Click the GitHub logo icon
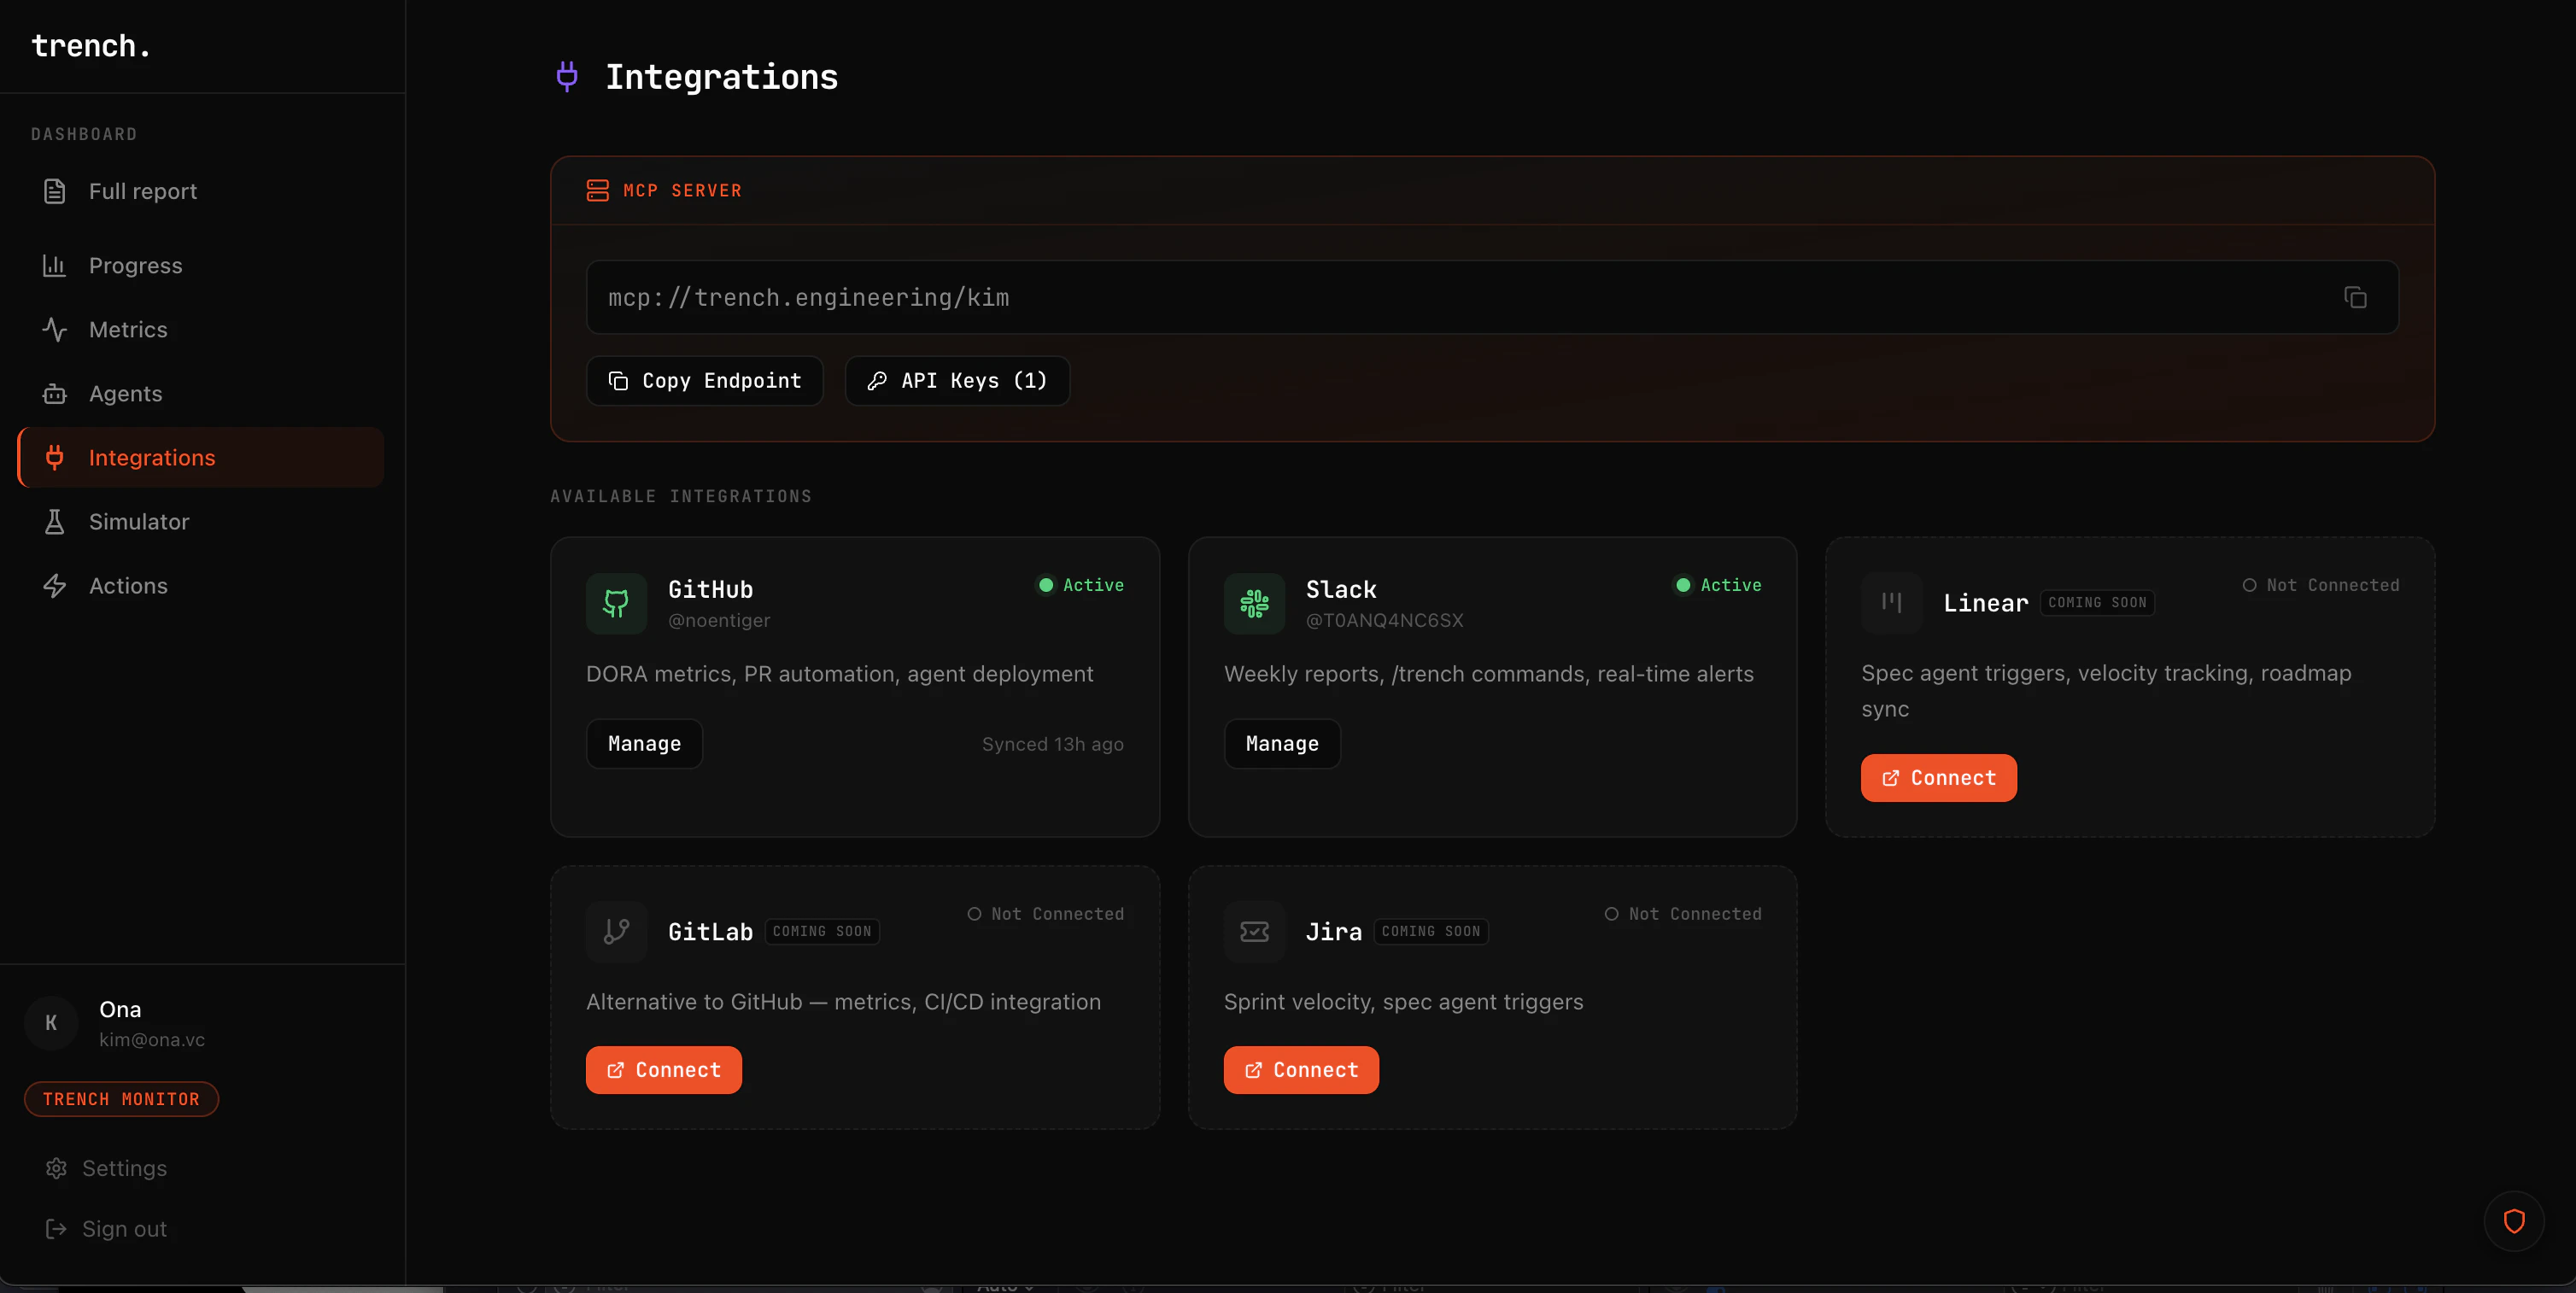Screen dimensions: 2576x1293 (x=616, y=603)
